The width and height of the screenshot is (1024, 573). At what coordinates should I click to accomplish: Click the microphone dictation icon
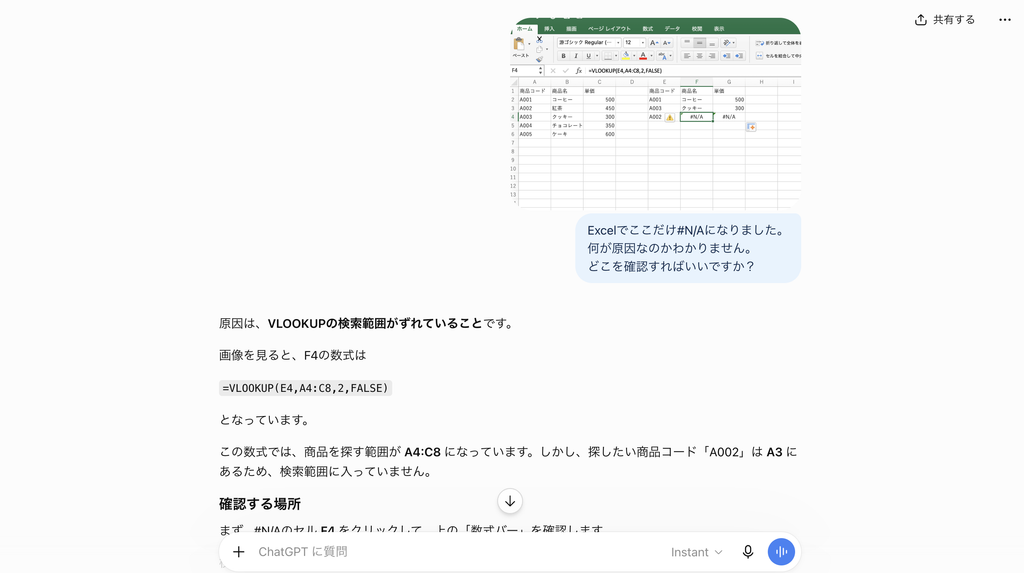(748, 552)
